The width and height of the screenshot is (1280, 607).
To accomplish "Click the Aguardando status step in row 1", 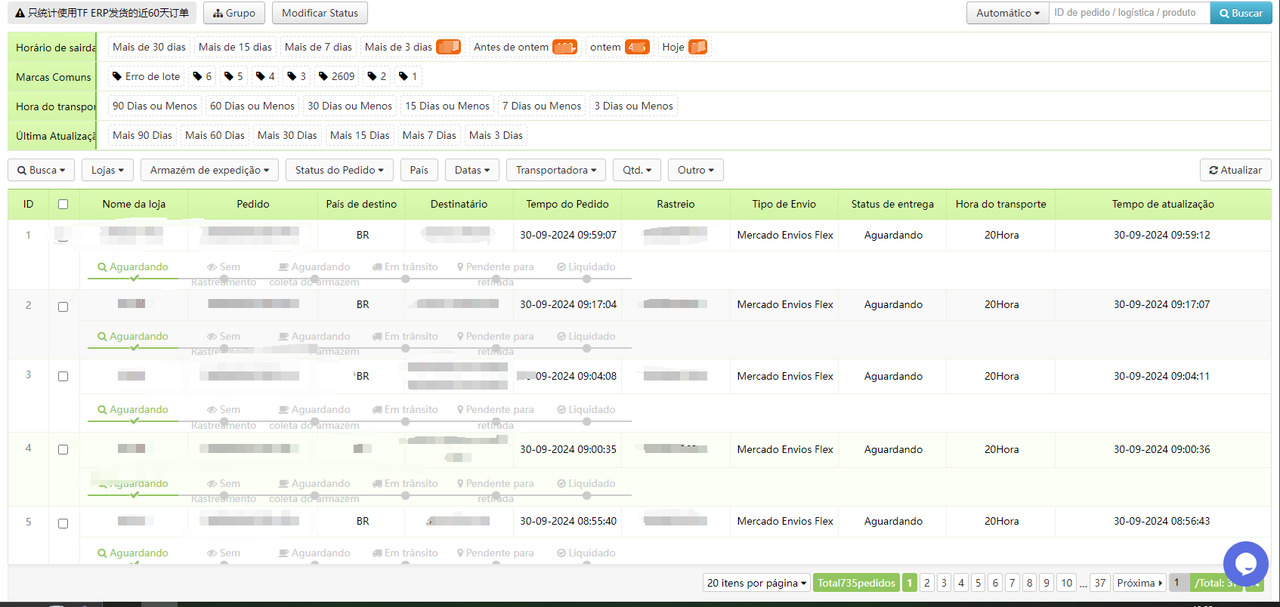I will pos(133,268).
